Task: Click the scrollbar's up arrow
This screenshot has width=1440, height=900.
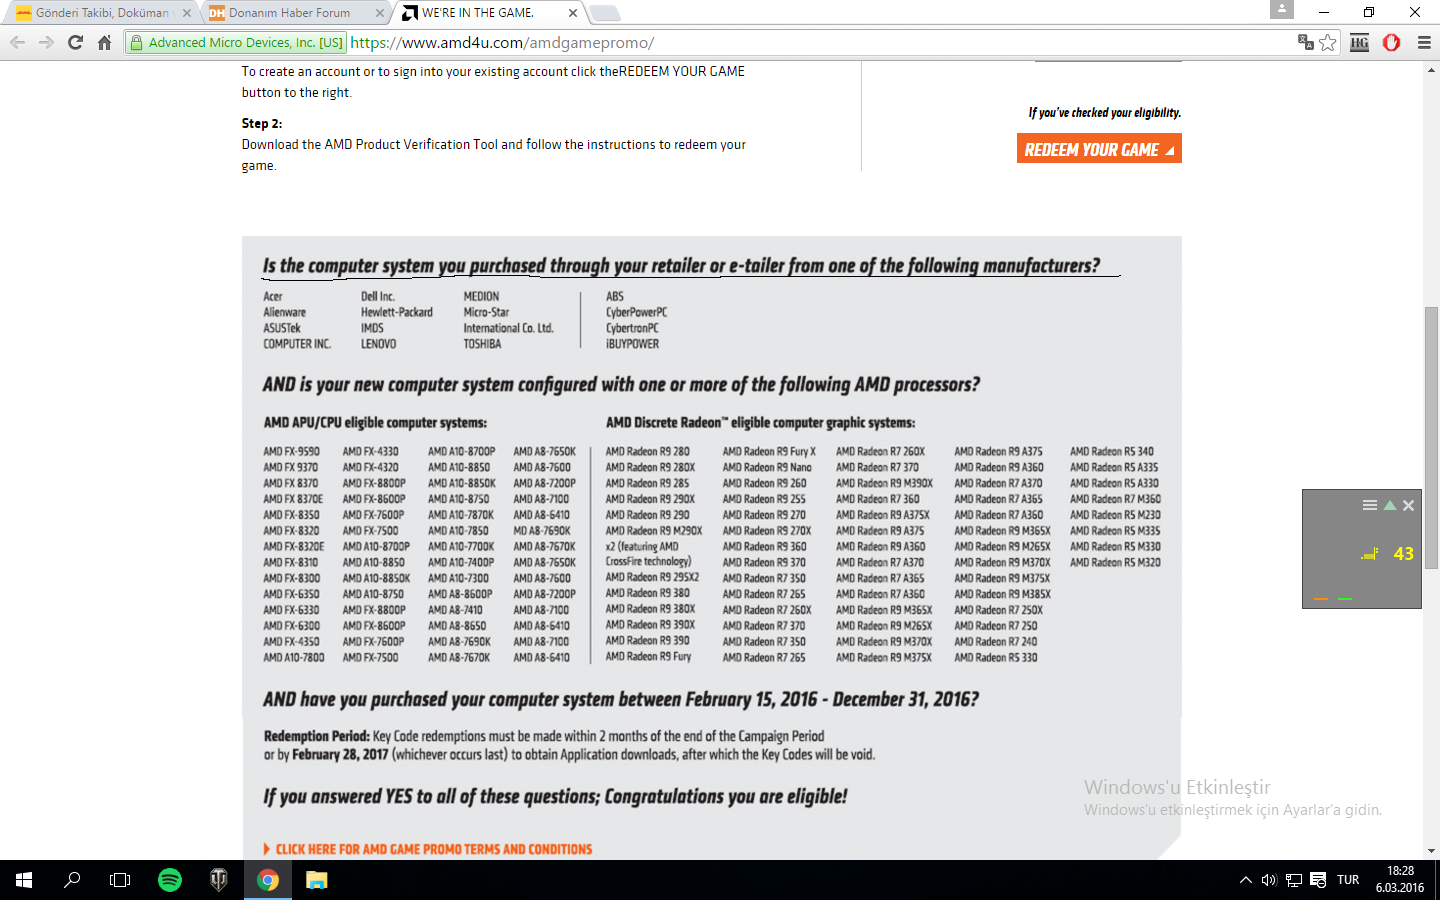Action: (1431, 69)
